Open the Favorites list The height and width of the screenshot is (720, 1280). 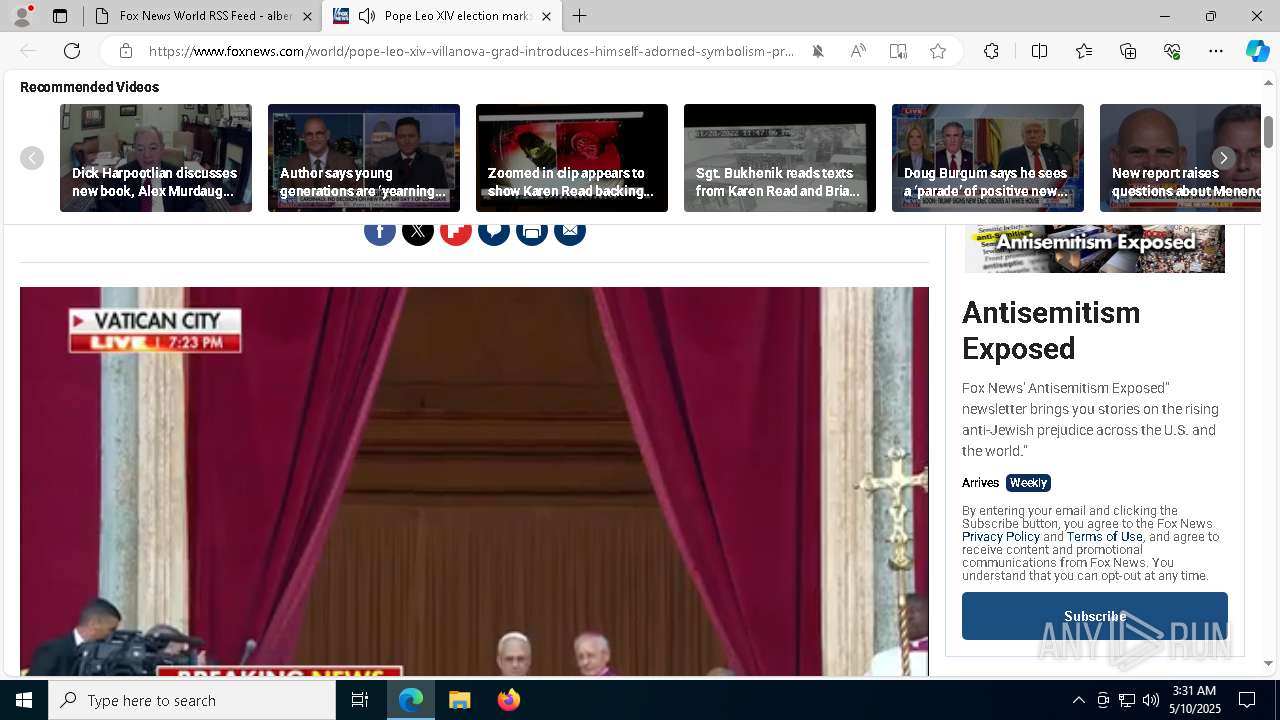[x=1084, y=51]
